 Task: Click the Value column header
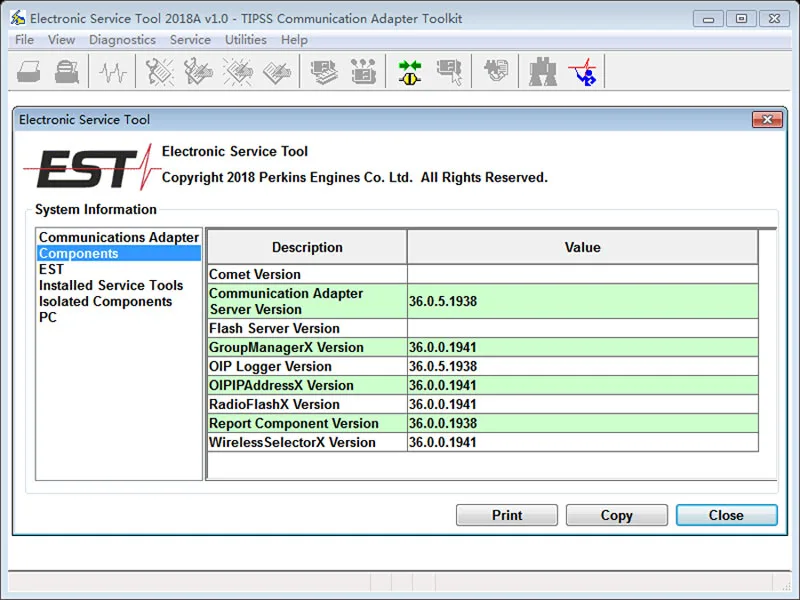[x=583, y=247]
